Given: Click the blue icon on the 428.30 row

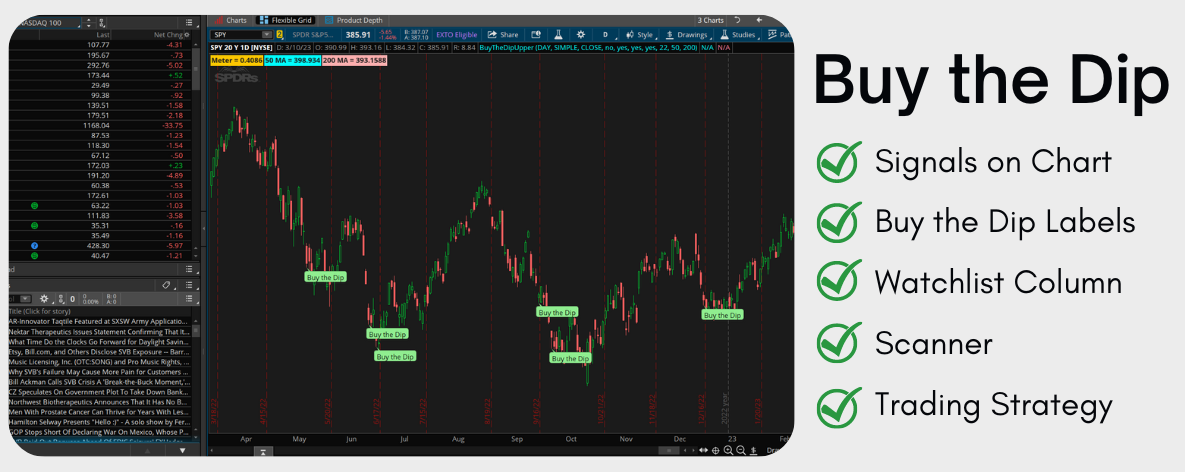Looking at the screenshot, I should (x=34, y=246).
